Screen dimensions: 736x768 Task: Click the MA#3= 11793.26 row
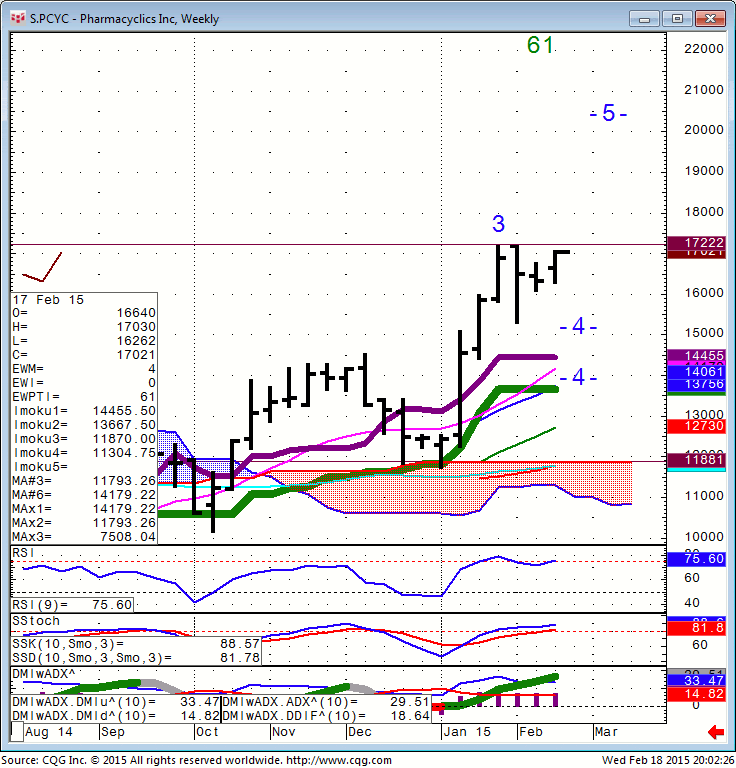84,481
